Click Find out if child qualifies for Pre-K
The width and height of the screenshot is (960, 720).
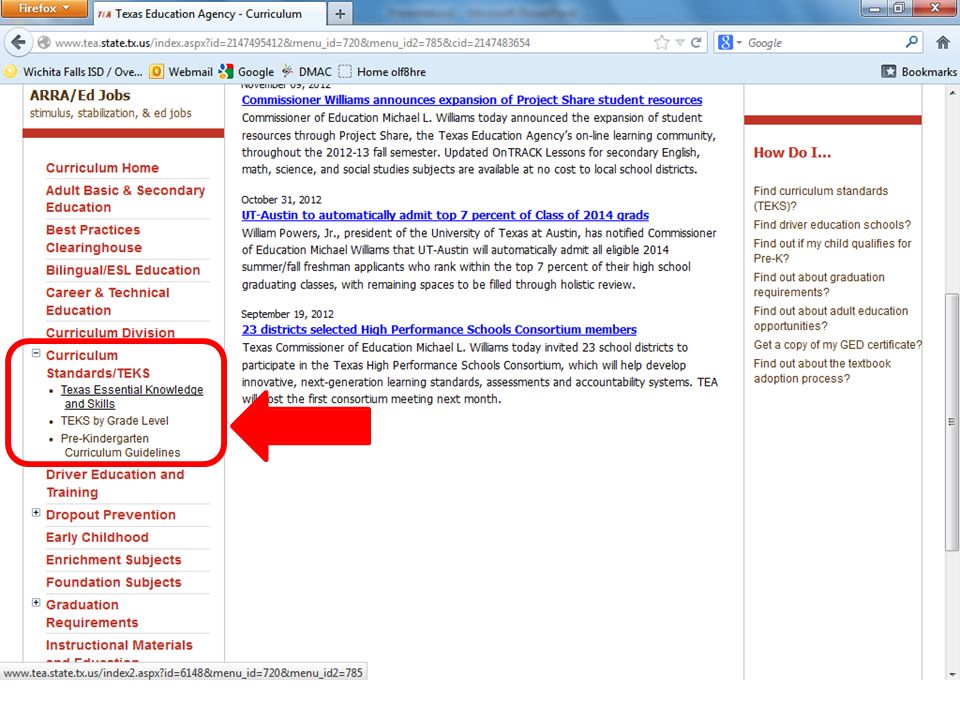(832, 251)
